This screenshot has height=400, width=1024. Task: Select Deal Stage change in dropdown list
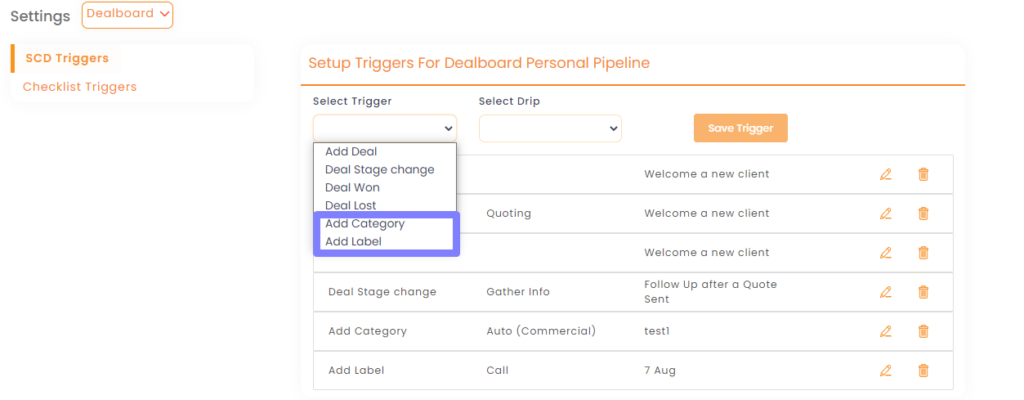tap(379, 170)
